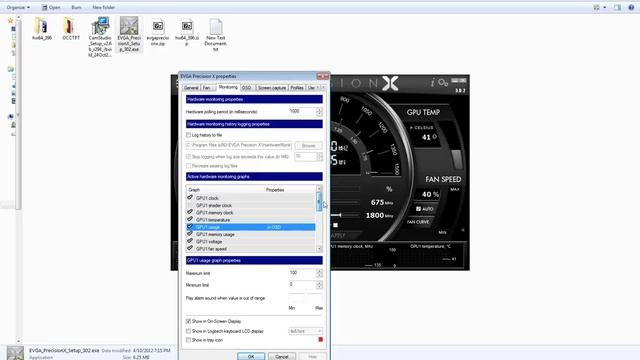Toggle GPU1 memory usage graph checkmark
Viewport: 640px width, 360px height.
190,234
